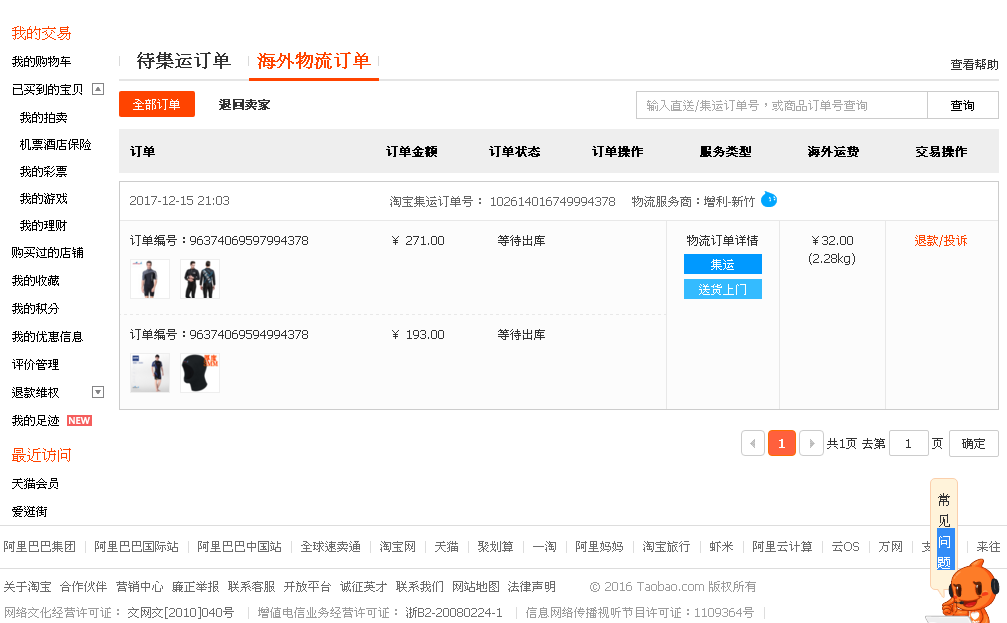Viewport: 1007px width, 623px height.
Task: Open 物流订单详情 link
Action: [x=722, y=240]
